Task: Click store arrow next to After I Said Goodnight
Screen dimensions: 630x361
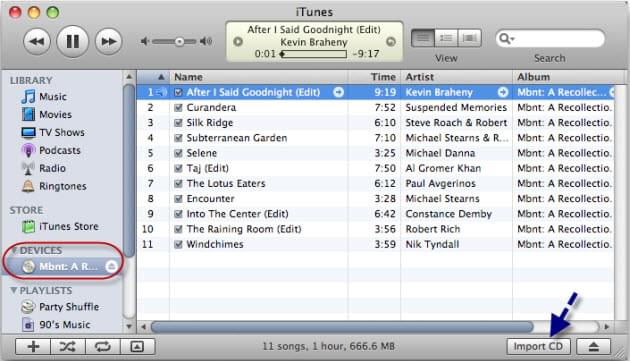Action: [339, 92]
